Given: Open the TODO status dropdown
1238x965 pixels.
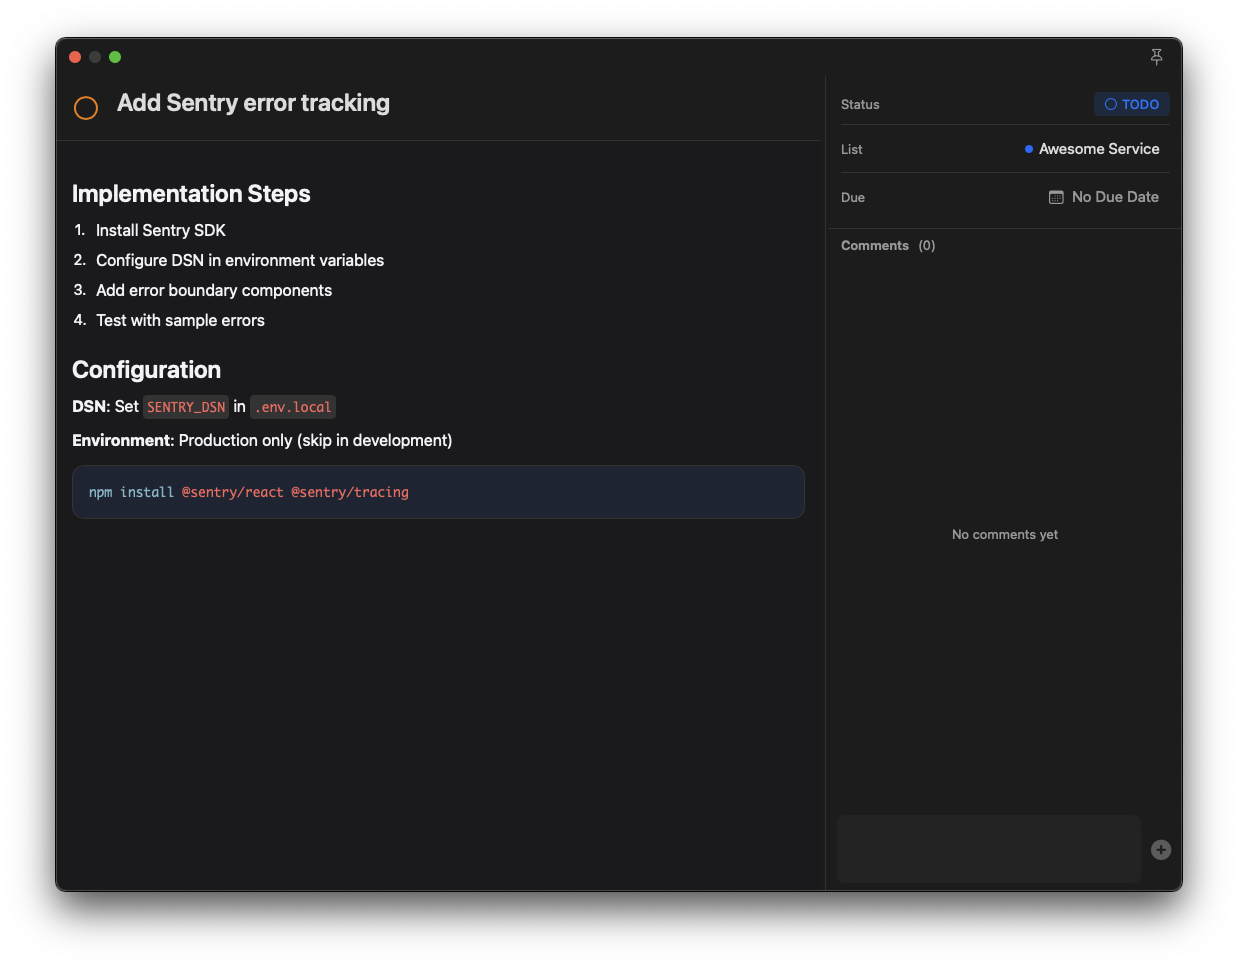Looking at the screenshot, I should (1131, 104).
